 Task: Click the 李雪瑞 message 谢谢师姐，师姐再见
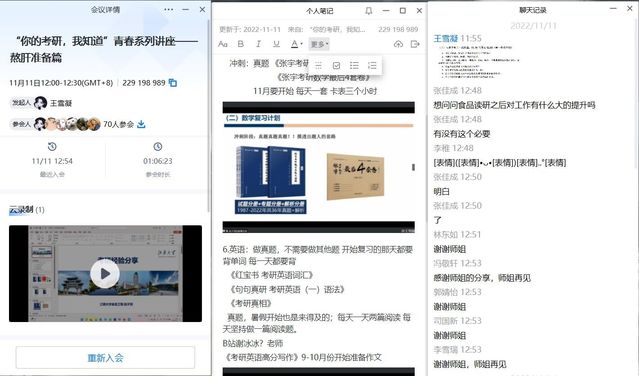pos(470,364)
